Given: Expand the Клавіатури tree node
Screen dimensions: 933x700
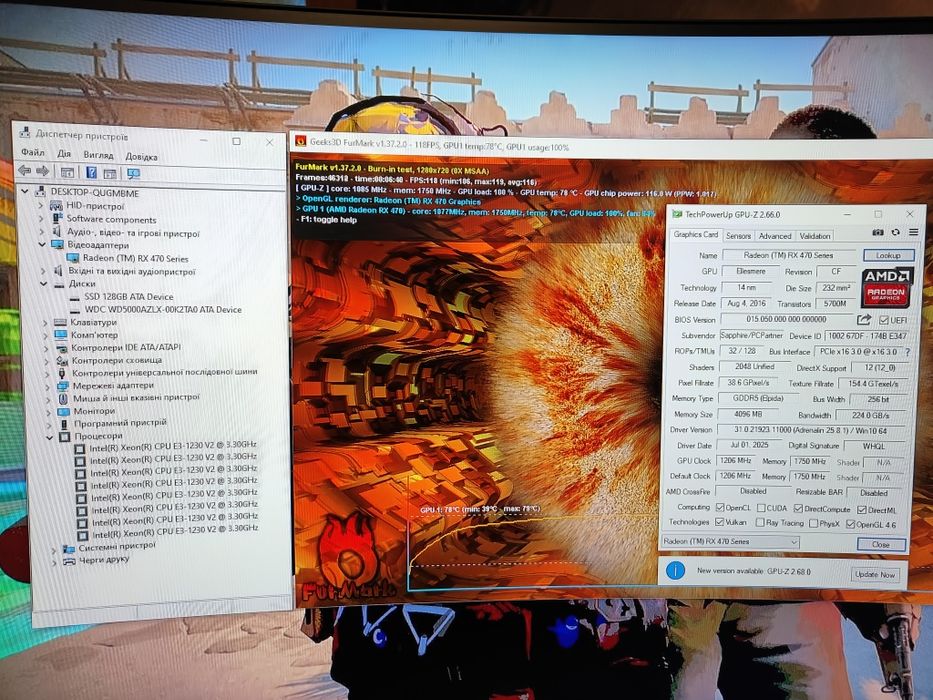Looking at the screenshot, I should pyautogui.click(x=45, y=323).
